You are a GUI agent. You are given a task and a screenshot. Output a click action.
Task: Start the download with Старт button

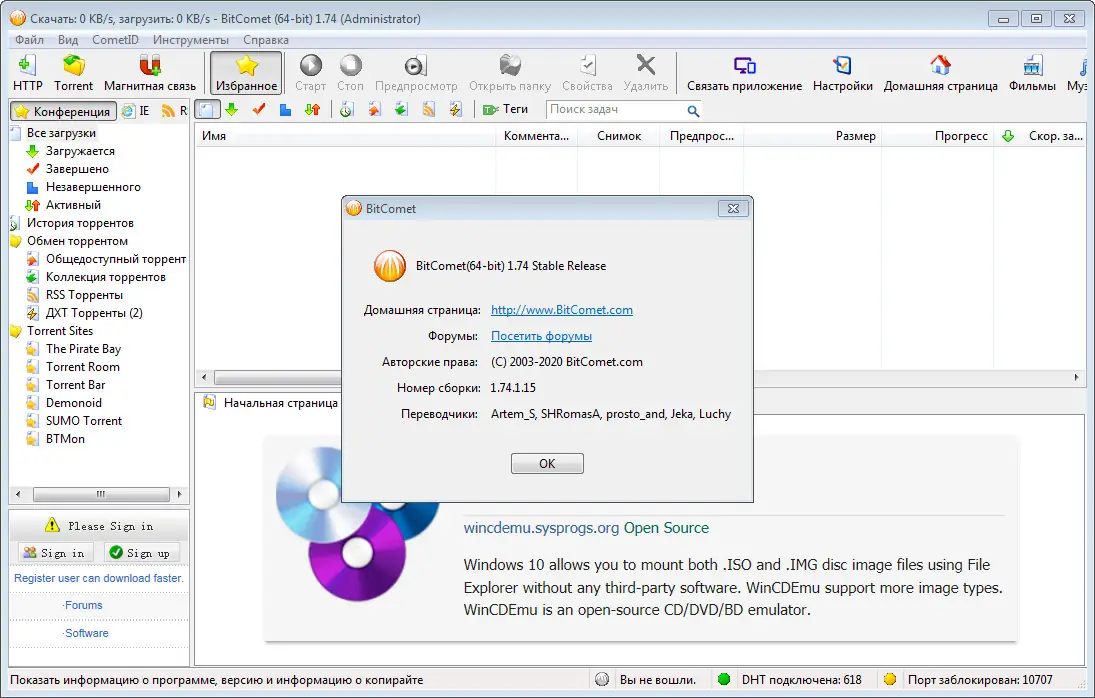[x=310, y=70]
